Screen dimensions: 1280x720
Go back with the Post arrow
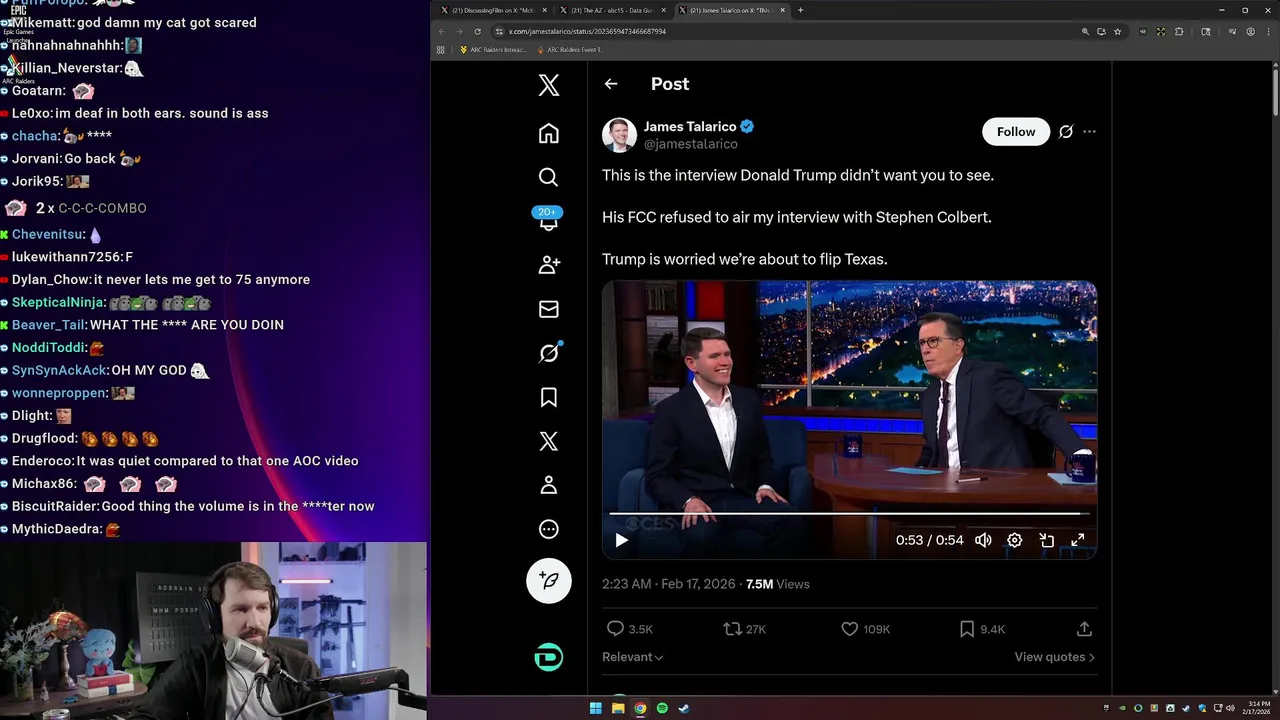[611, 84]
